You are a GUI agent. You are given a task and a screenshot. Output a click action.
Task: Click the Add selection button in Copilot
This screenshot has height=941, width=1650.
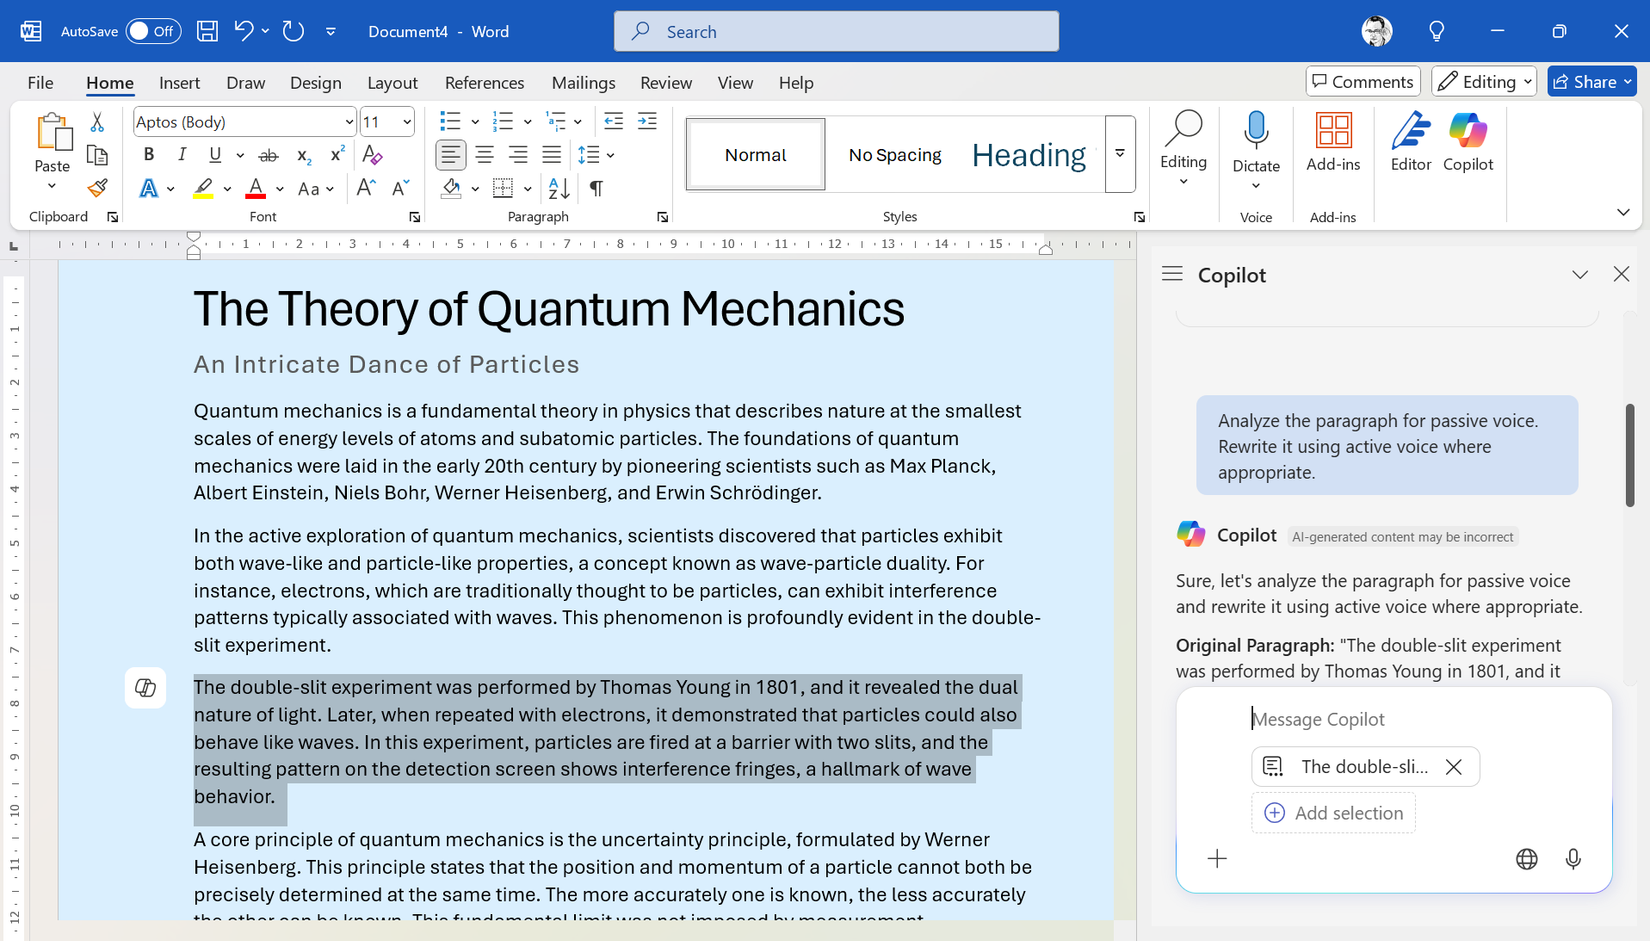[x=1333, y=812]
